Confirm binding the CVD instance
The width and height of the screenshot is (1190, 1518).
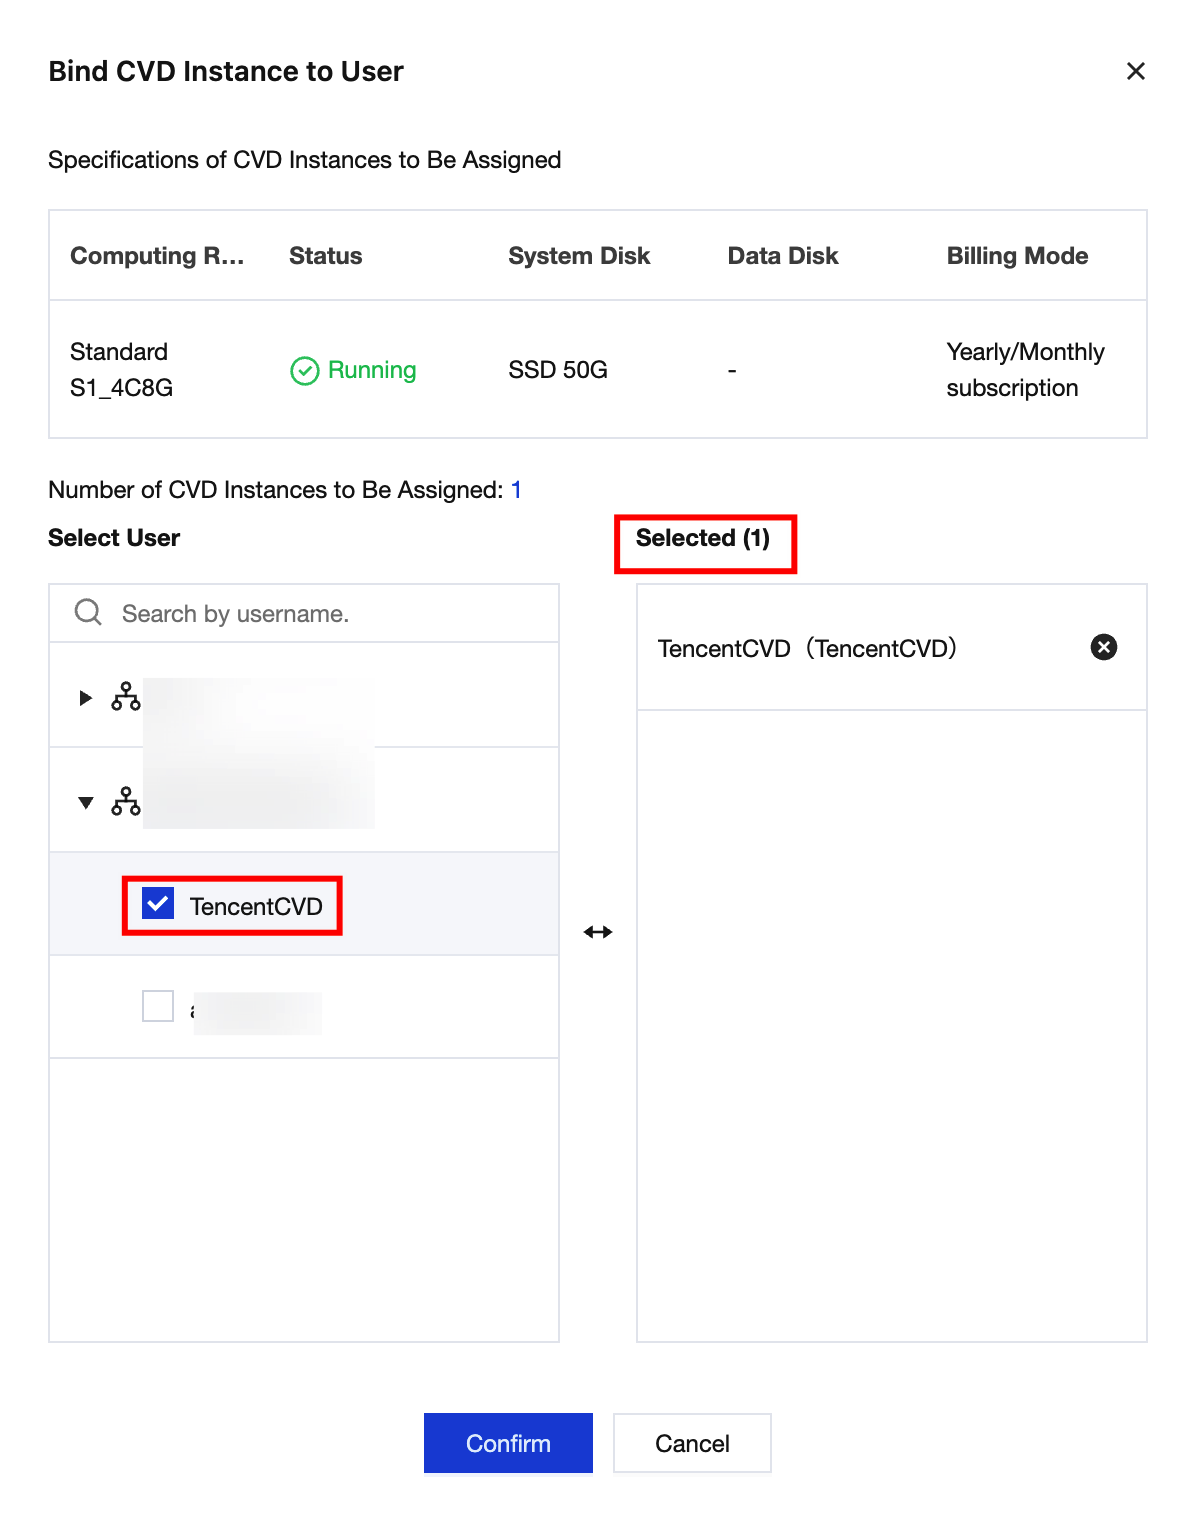508,1443
